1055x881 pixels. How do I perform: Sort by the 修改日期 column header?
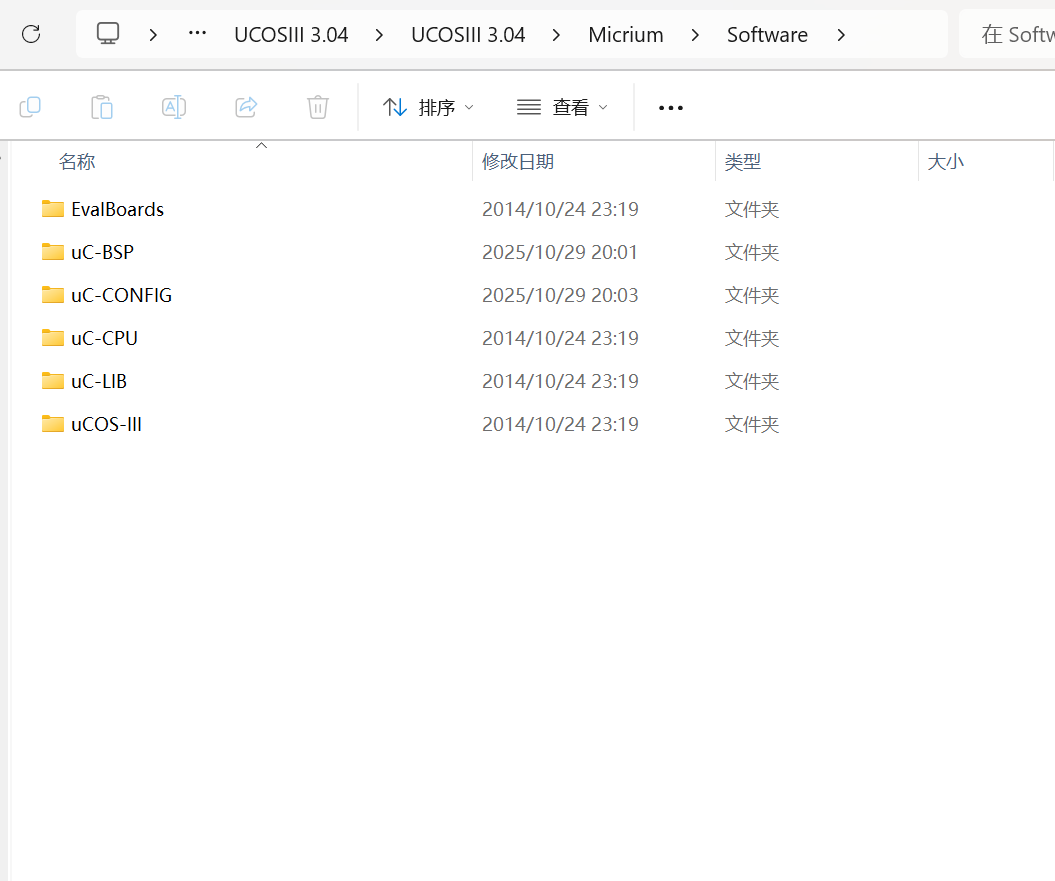click(x=518, y=162)
